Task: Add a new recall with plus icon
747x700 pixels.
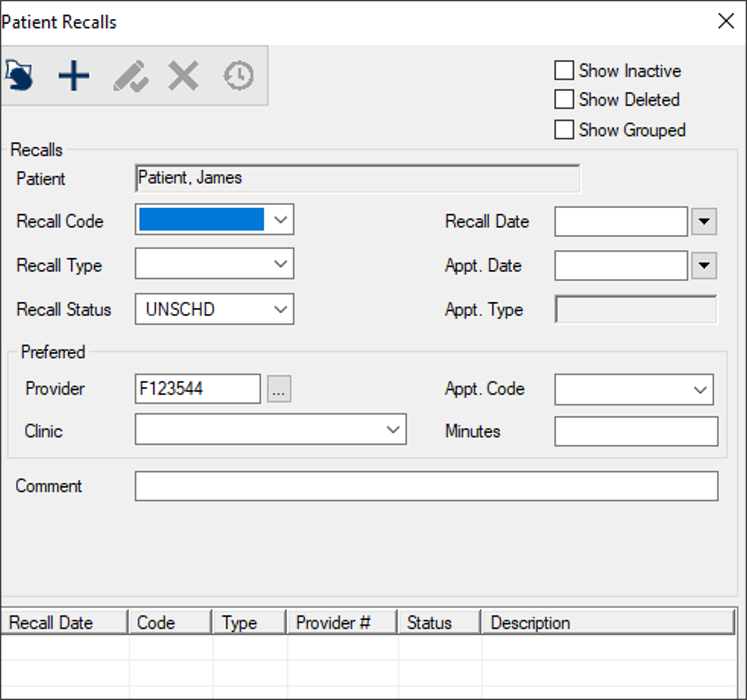Action: click(74, 76)
